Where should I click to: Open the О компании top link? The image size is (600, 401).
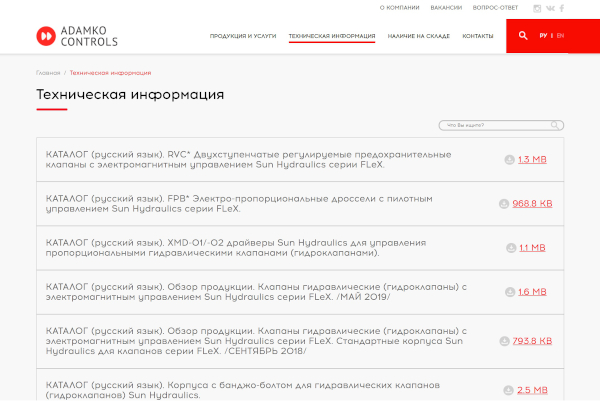399,8
